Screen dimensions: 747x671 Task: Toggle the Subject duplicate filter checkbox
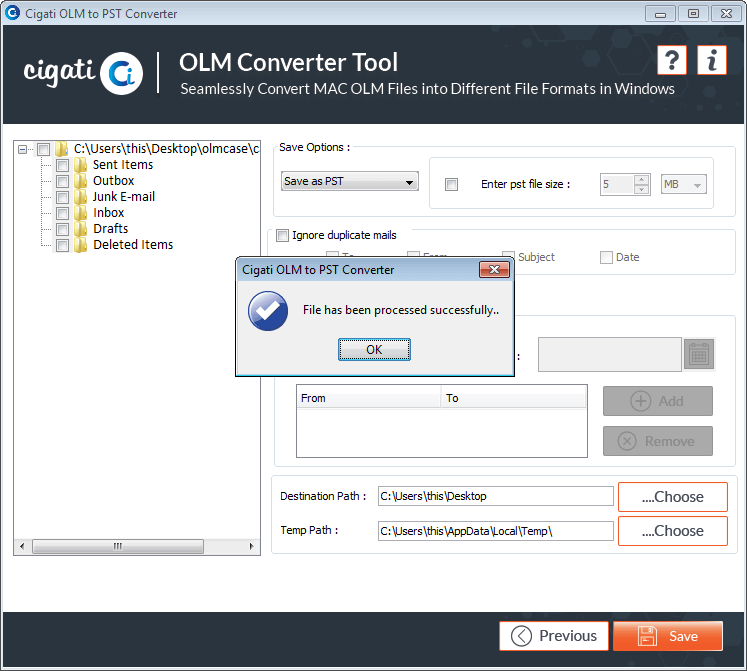click(508, 257)
